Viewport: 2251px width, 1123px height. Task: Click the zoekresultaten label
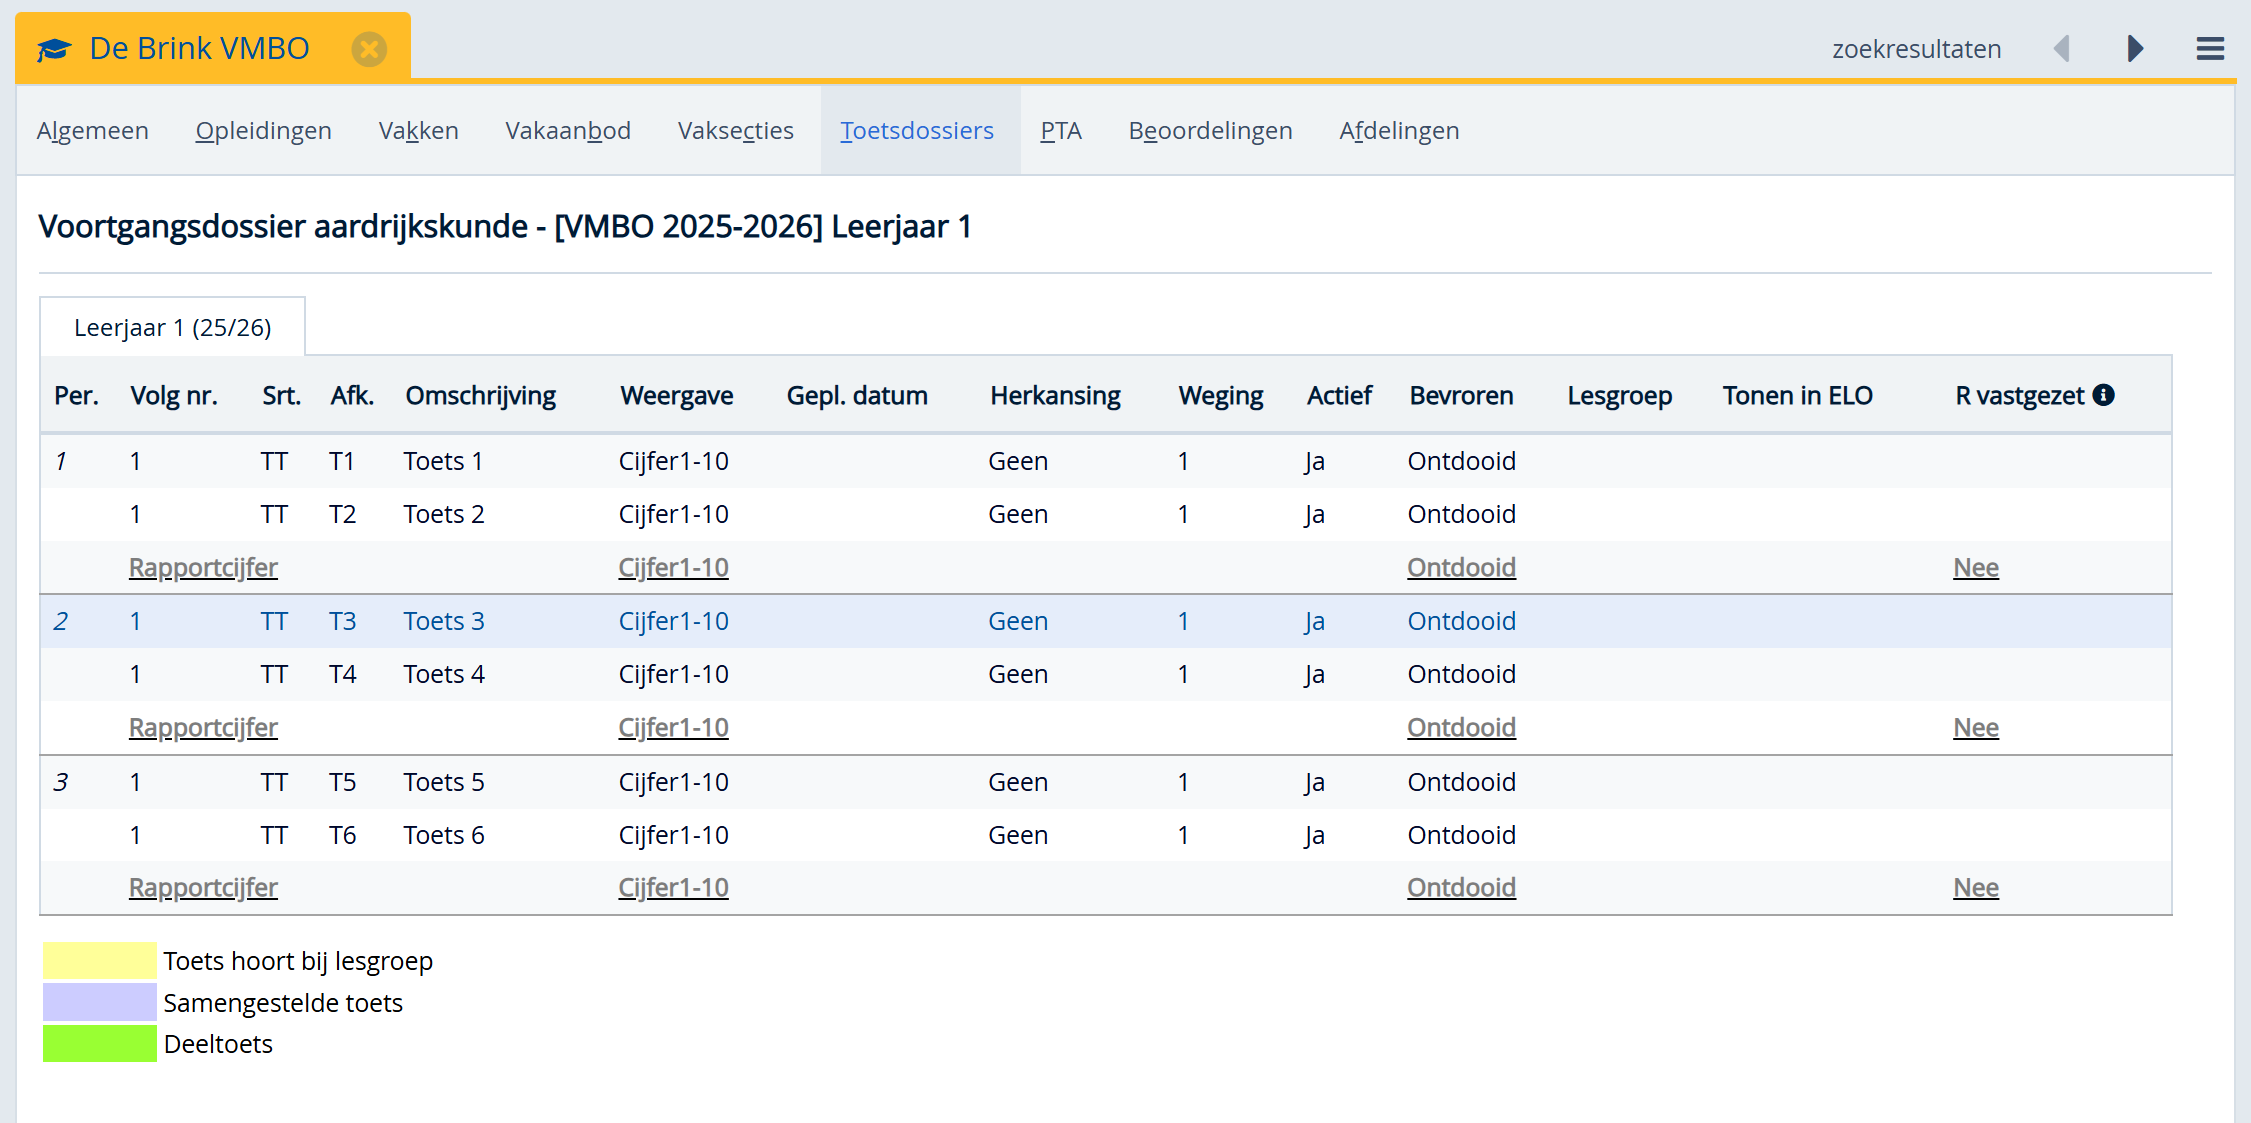[1916, 49]
